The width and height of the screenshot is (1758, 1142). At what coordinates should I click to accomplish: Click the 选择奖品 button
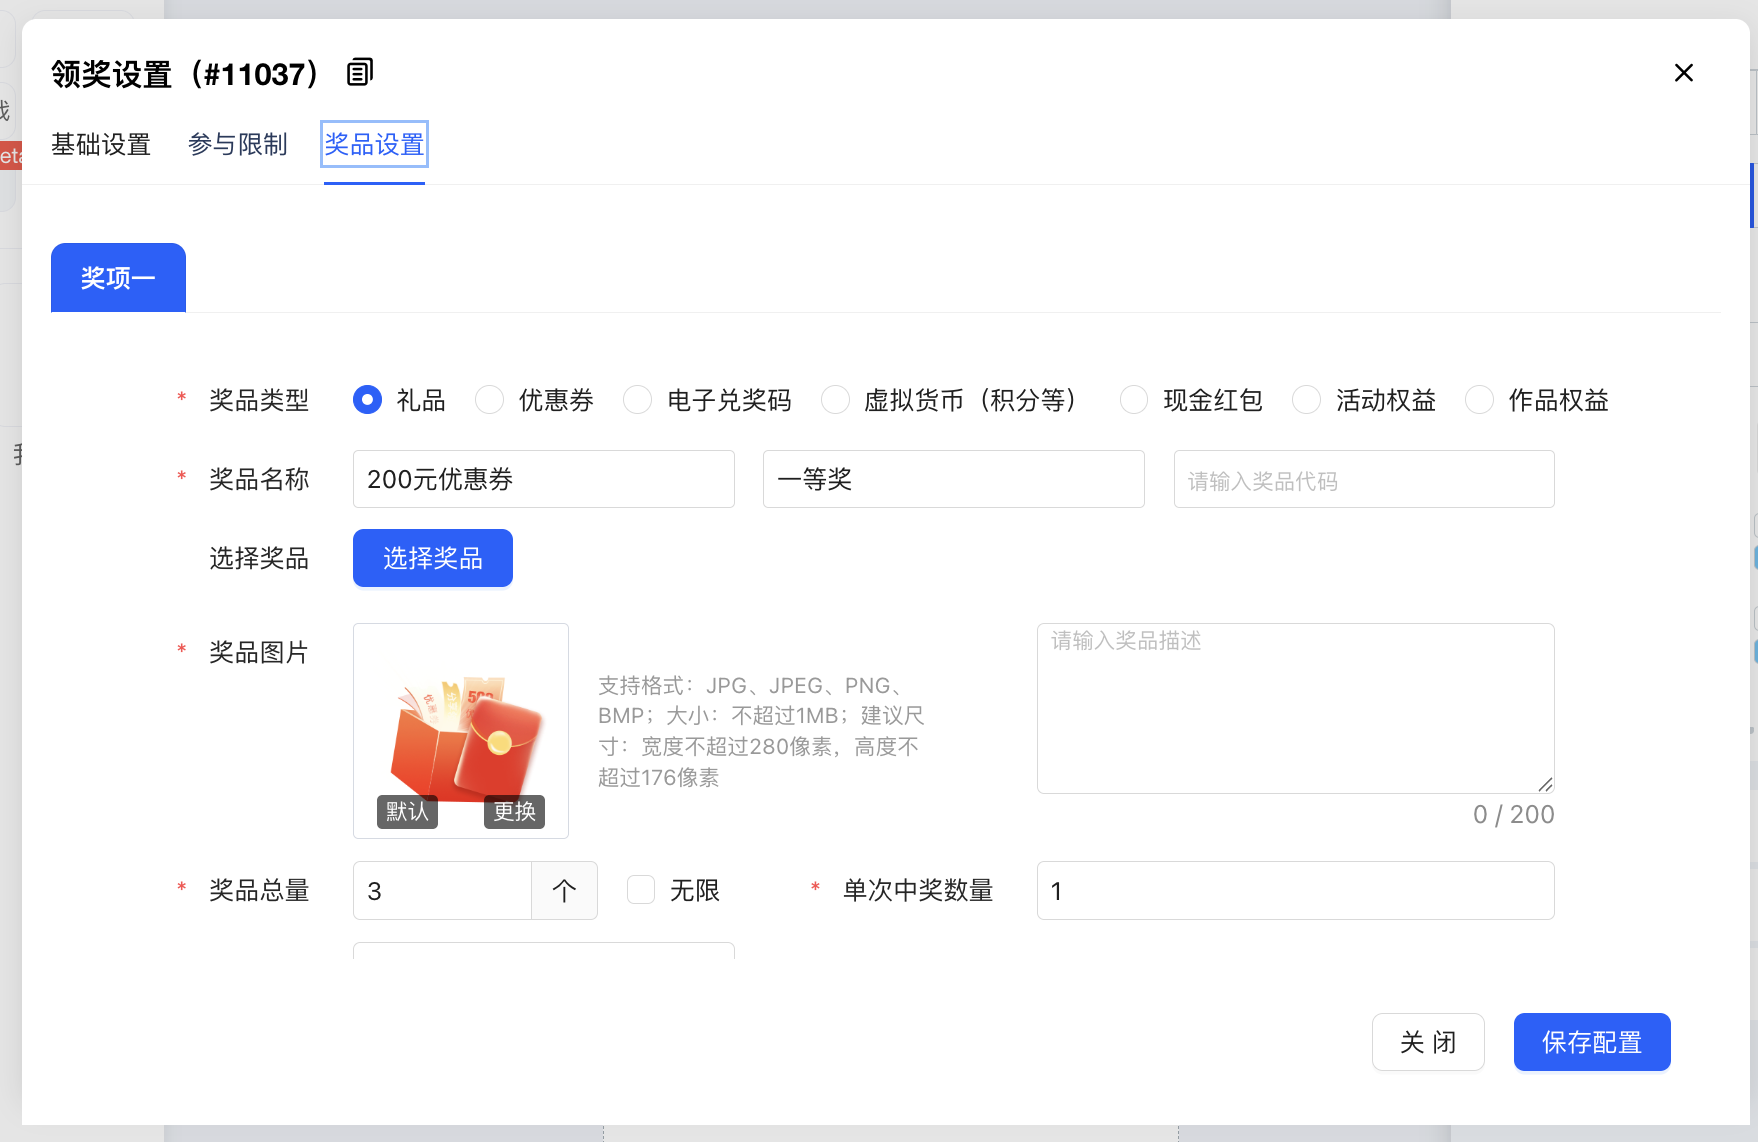[x=432, y=558]
